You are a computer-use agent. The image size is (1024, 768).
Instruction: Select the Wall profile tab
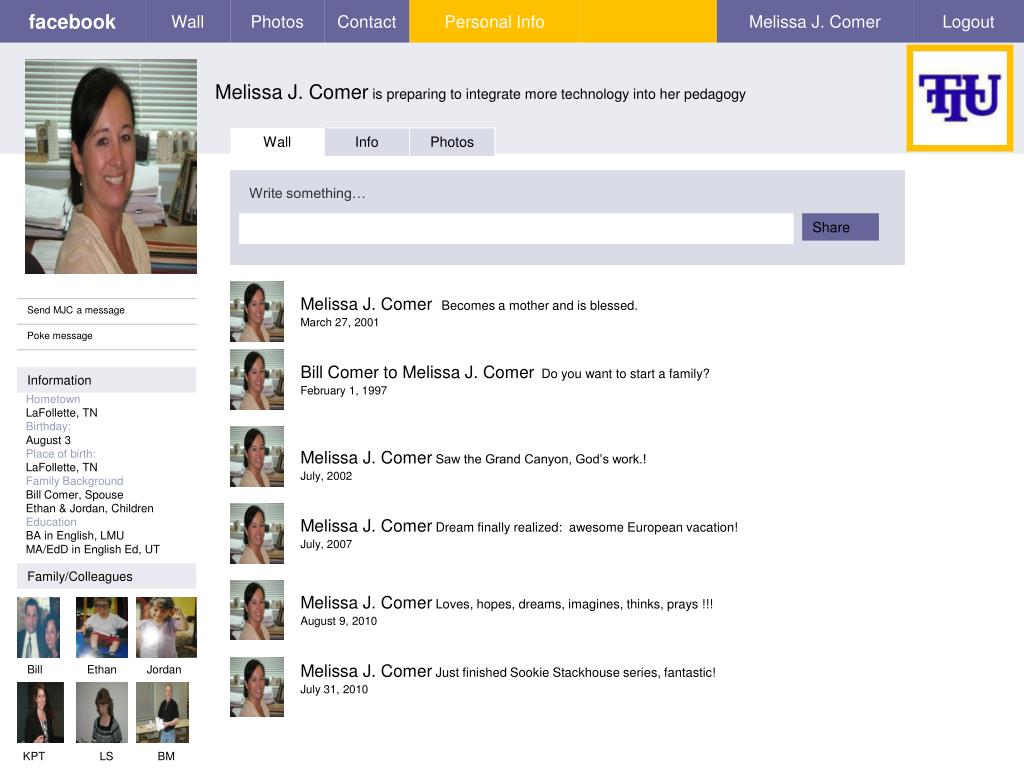coord(277,142)
